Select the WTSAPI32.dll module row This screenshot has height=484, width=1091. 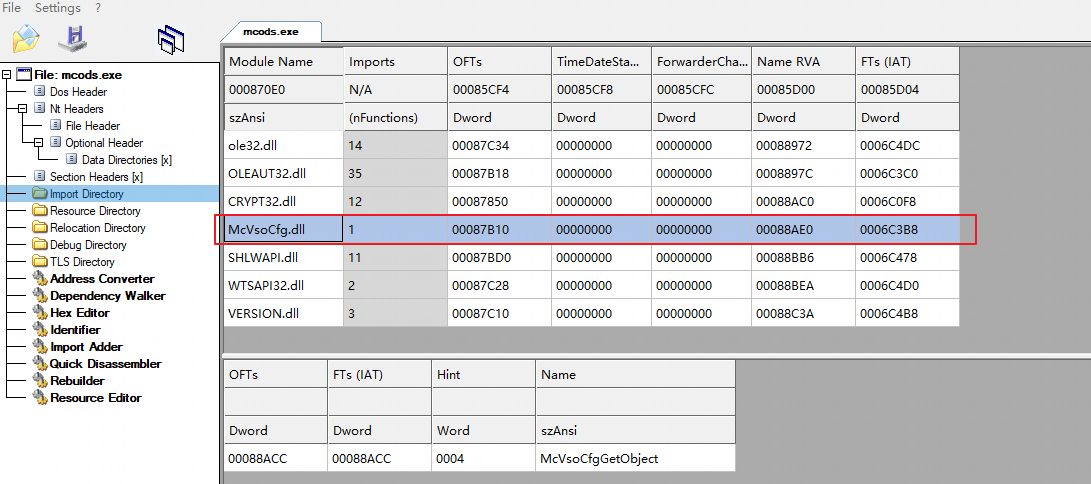pos(591,285)
